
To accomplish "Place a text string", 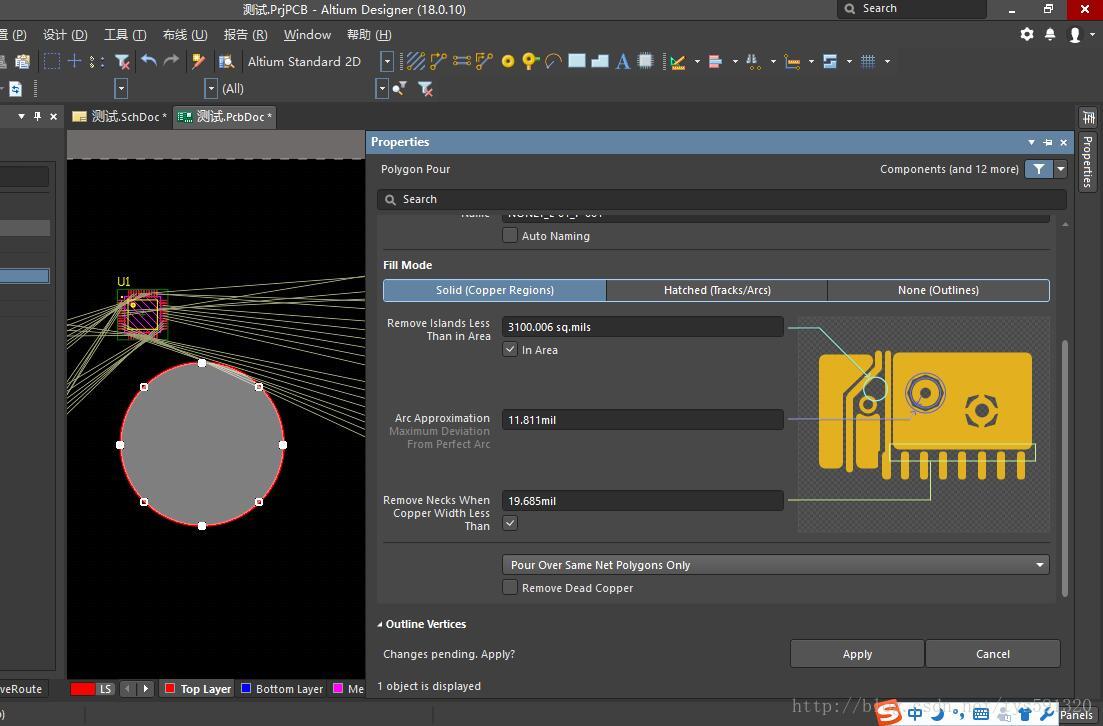I will coord(623,62).
